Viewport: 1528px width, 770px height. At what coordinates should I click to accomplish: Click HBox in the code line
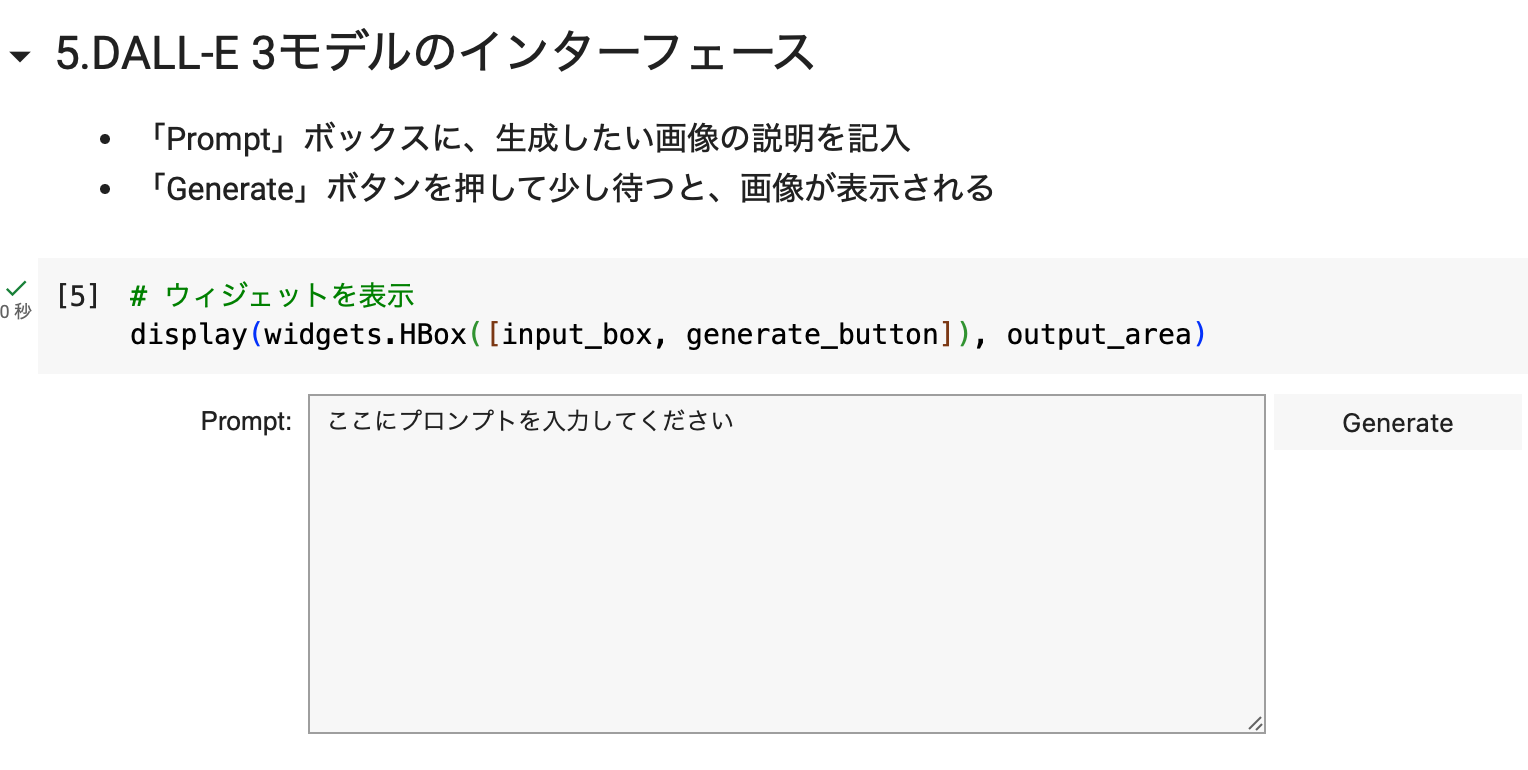tap(433, 334)
